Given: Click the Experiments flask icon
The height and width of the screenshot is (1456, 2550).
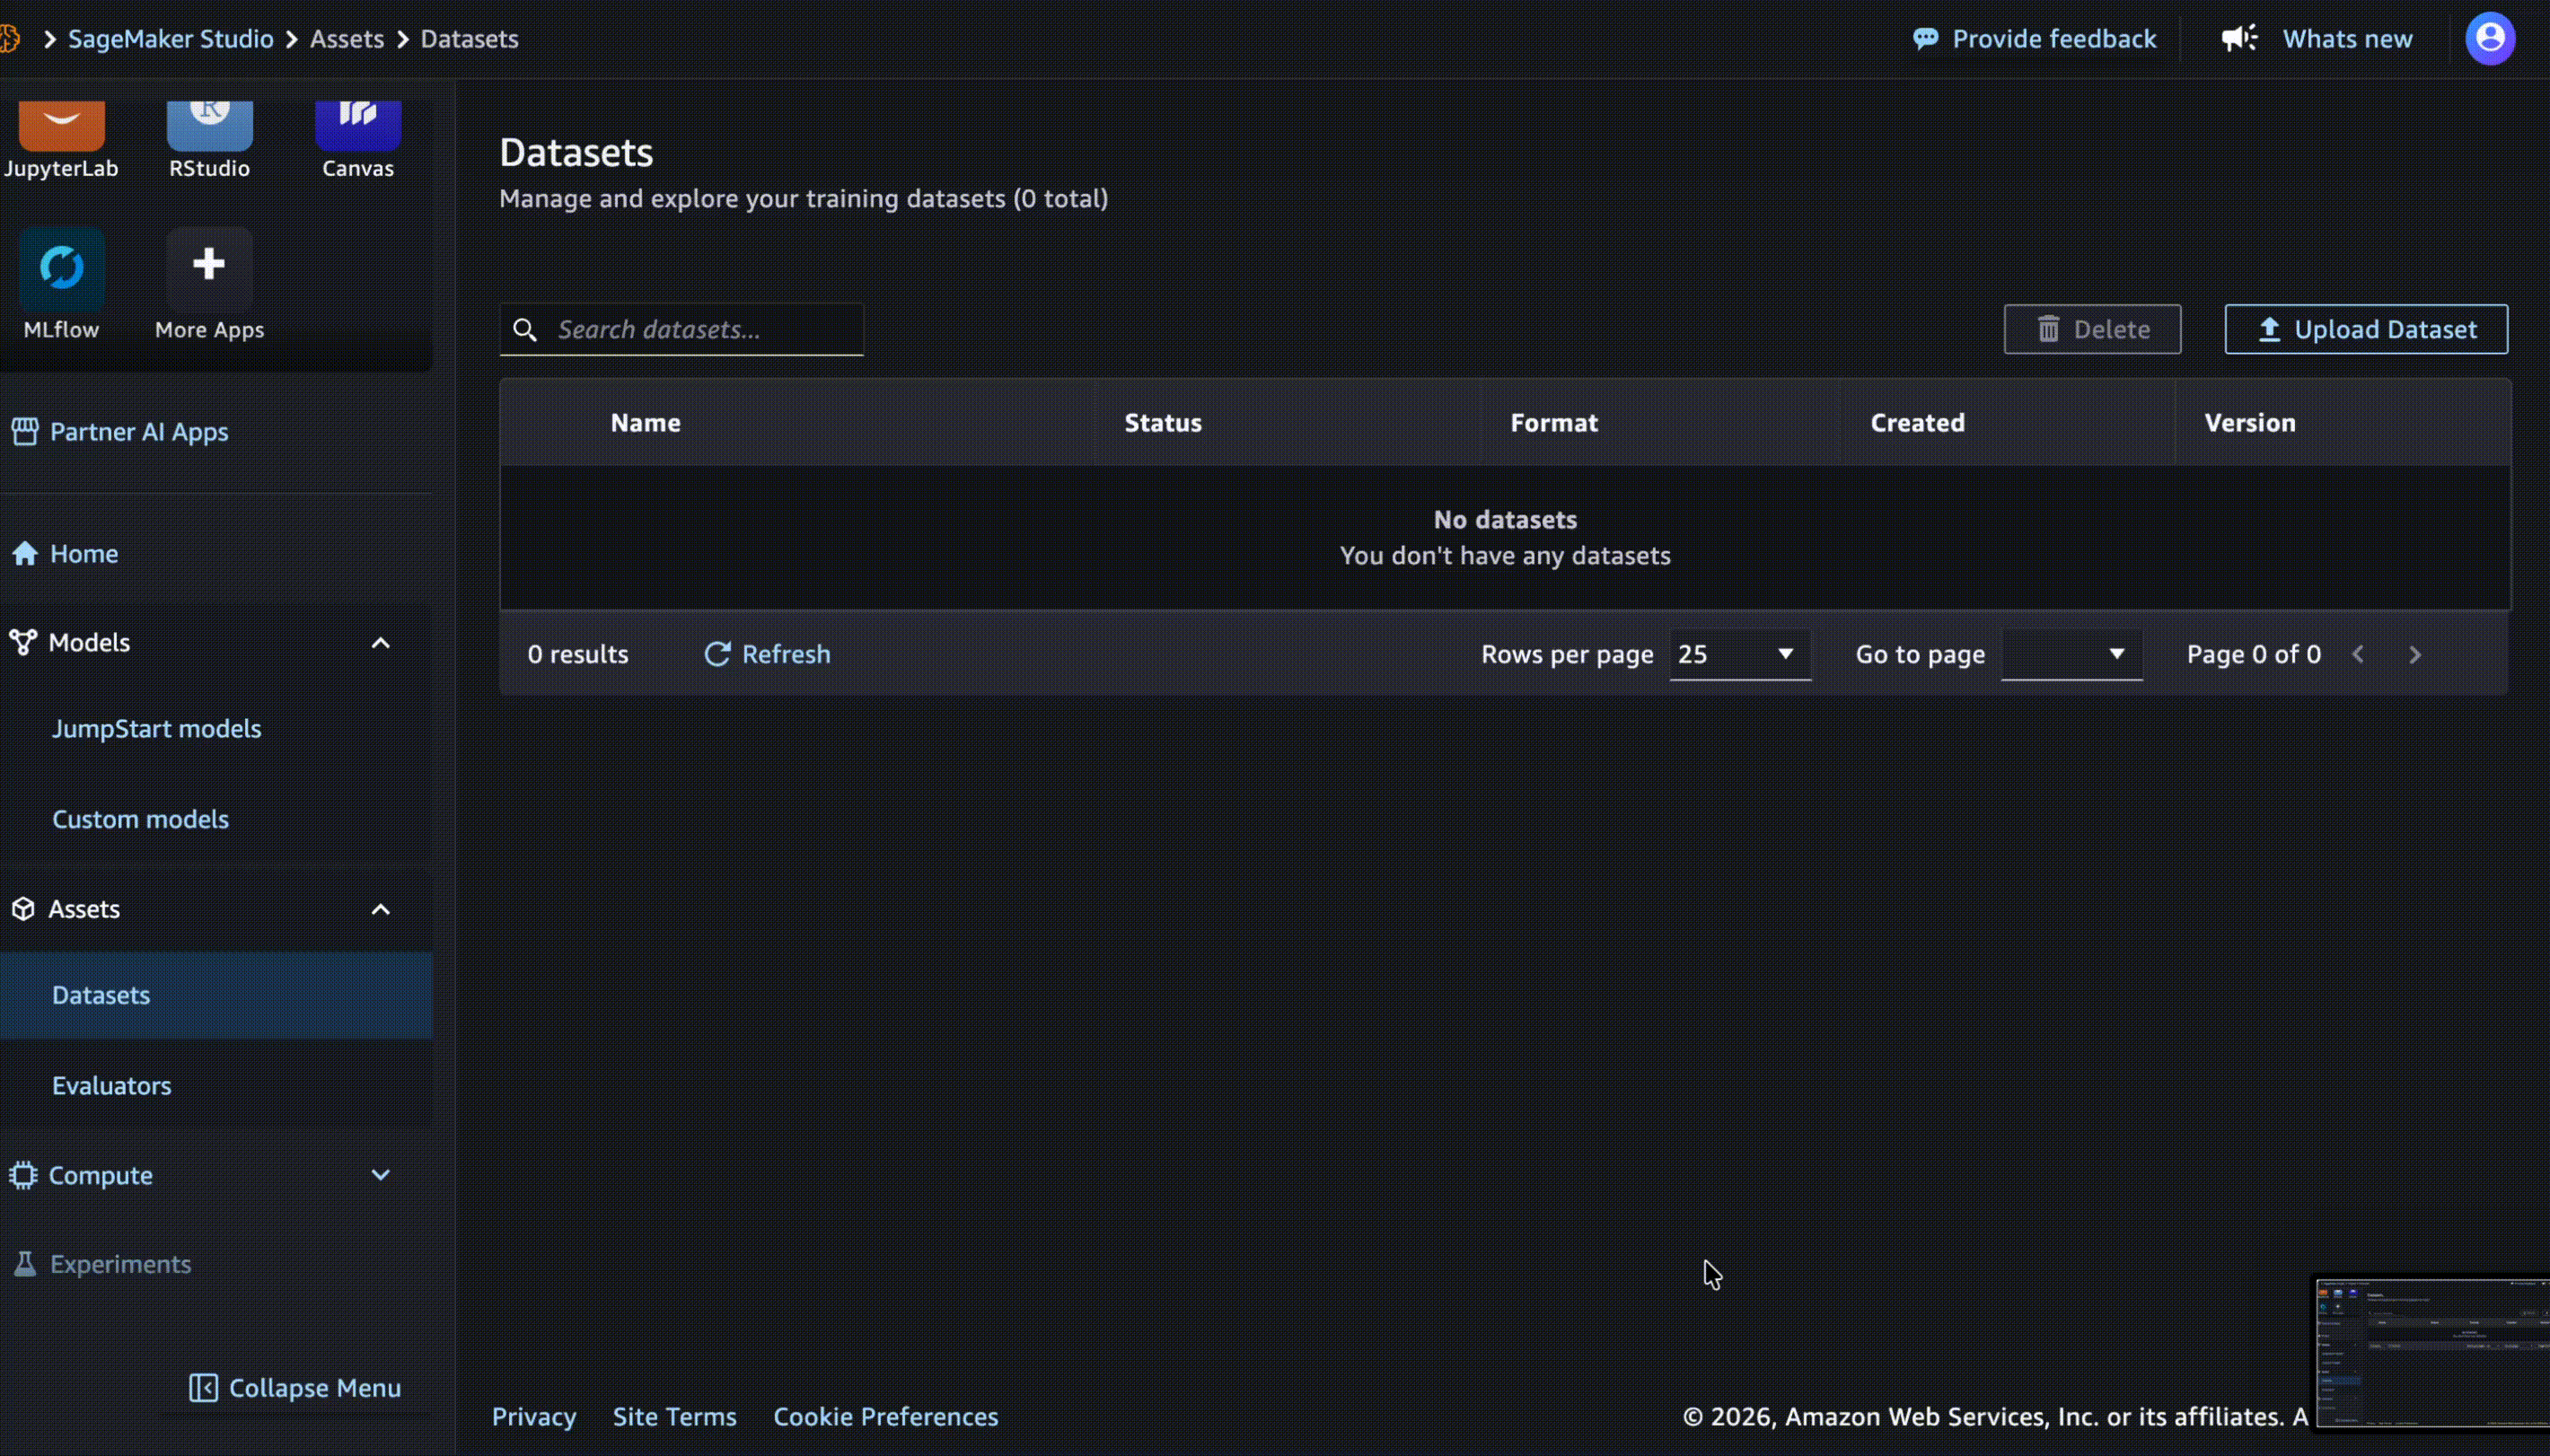Looking at the screenshot, I should pyautogui.click(x=25, y=1264).
